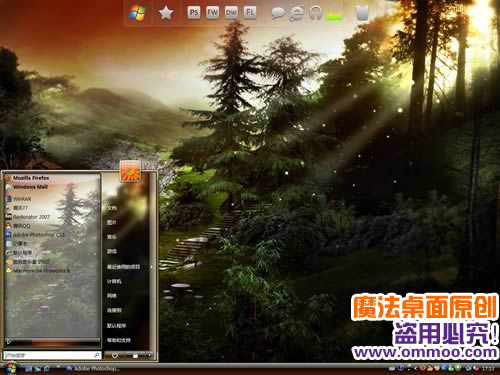Click the headphones icon in the dock

[315, 13]
